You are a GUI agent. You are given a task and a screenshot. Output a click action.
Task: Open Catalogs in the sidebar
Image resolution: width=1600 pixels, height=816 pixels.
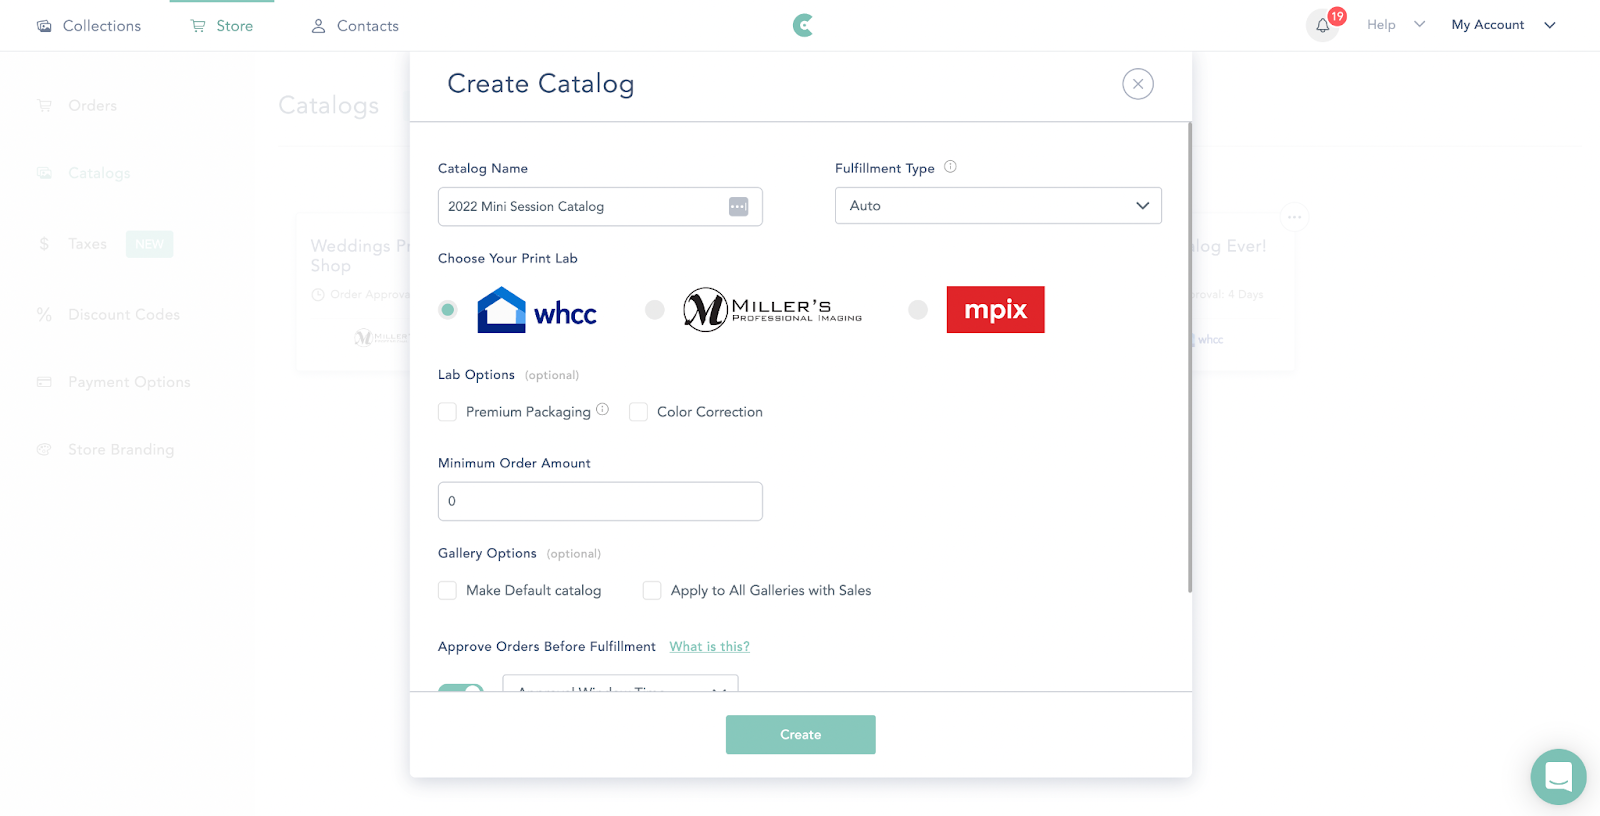click(99, 173)
